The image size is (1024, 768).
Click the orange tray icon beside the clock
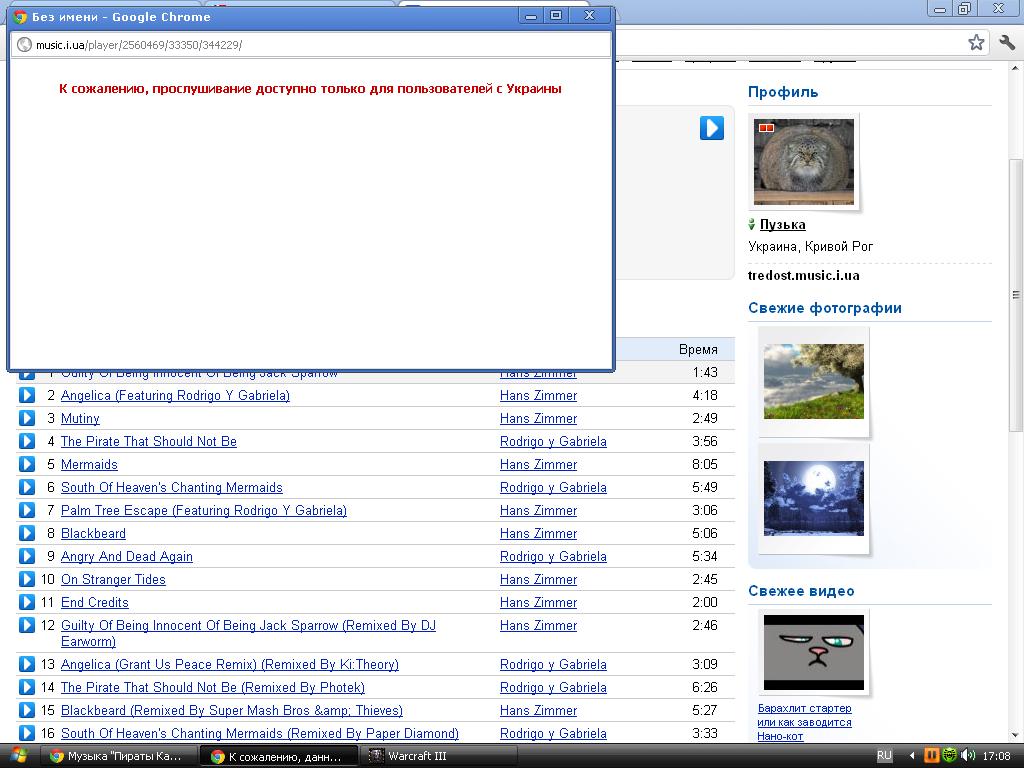931,756
